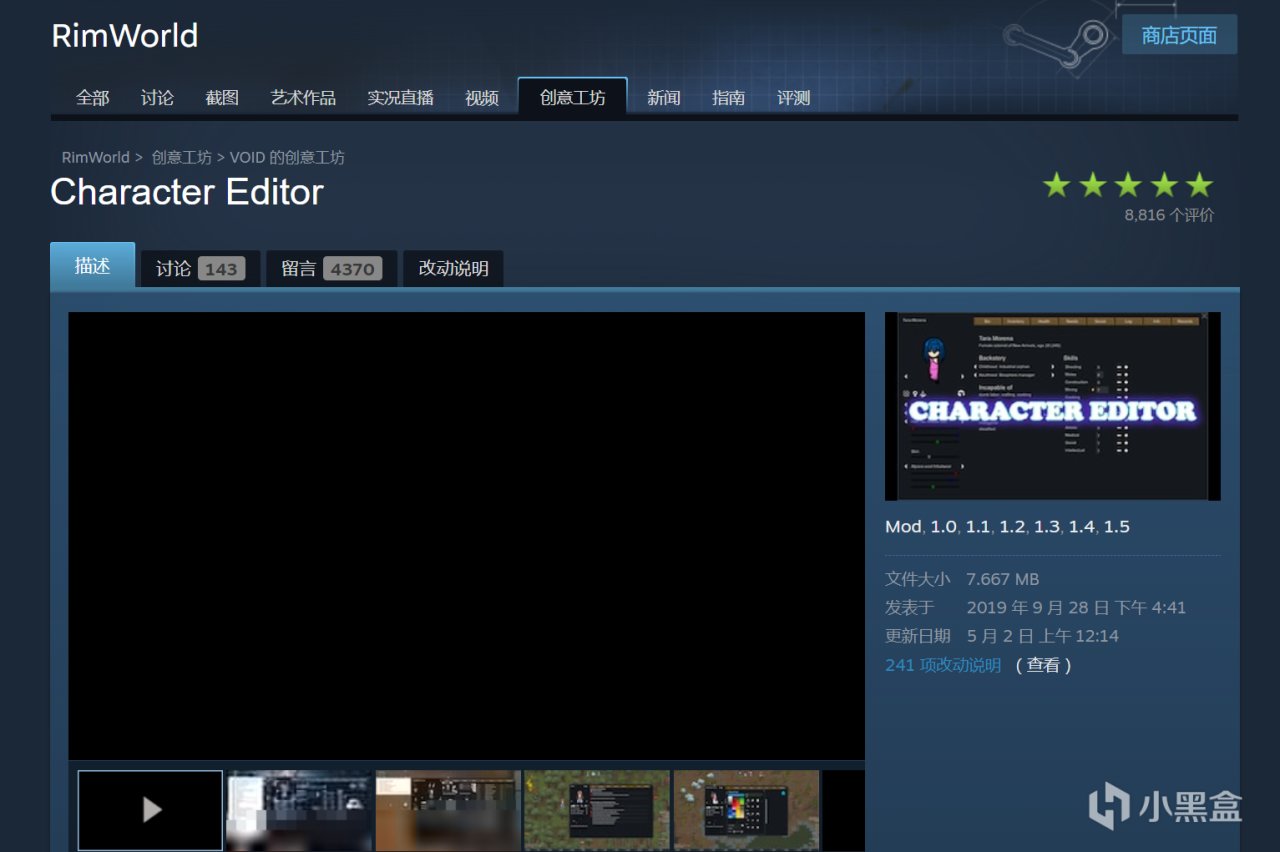
Task: Open the 截图 screenshots tab
Action: pos(222,98)
